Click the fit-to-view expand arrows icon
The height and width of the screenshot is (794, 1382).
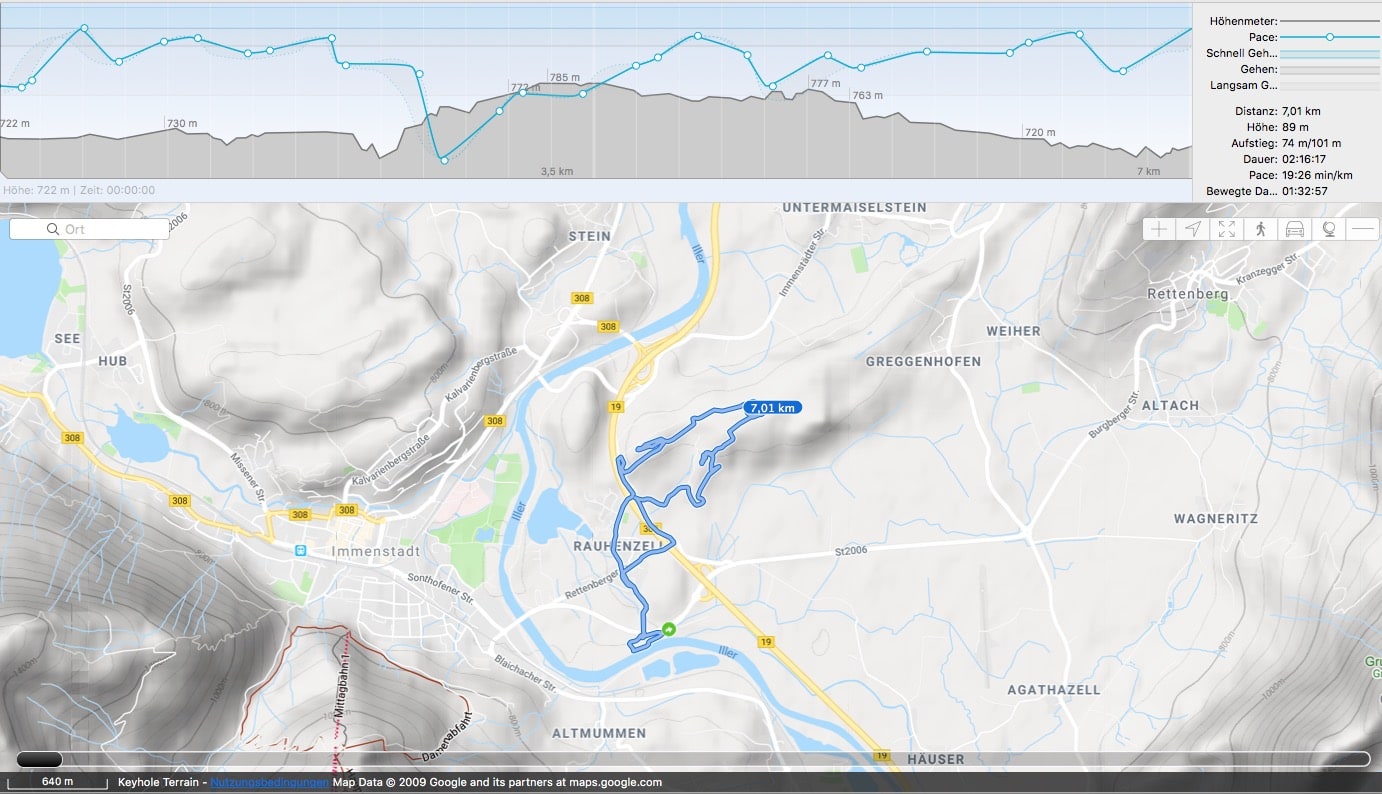[x=1227, y=229]
